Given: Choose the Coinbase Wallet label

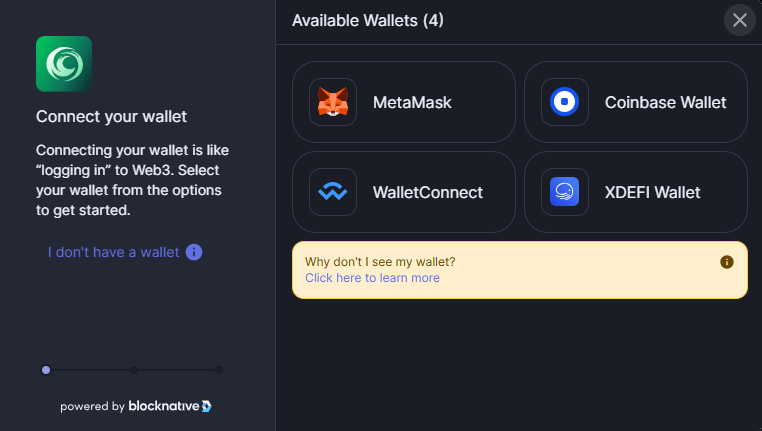Looking at the screenshot, I should 665,103.
